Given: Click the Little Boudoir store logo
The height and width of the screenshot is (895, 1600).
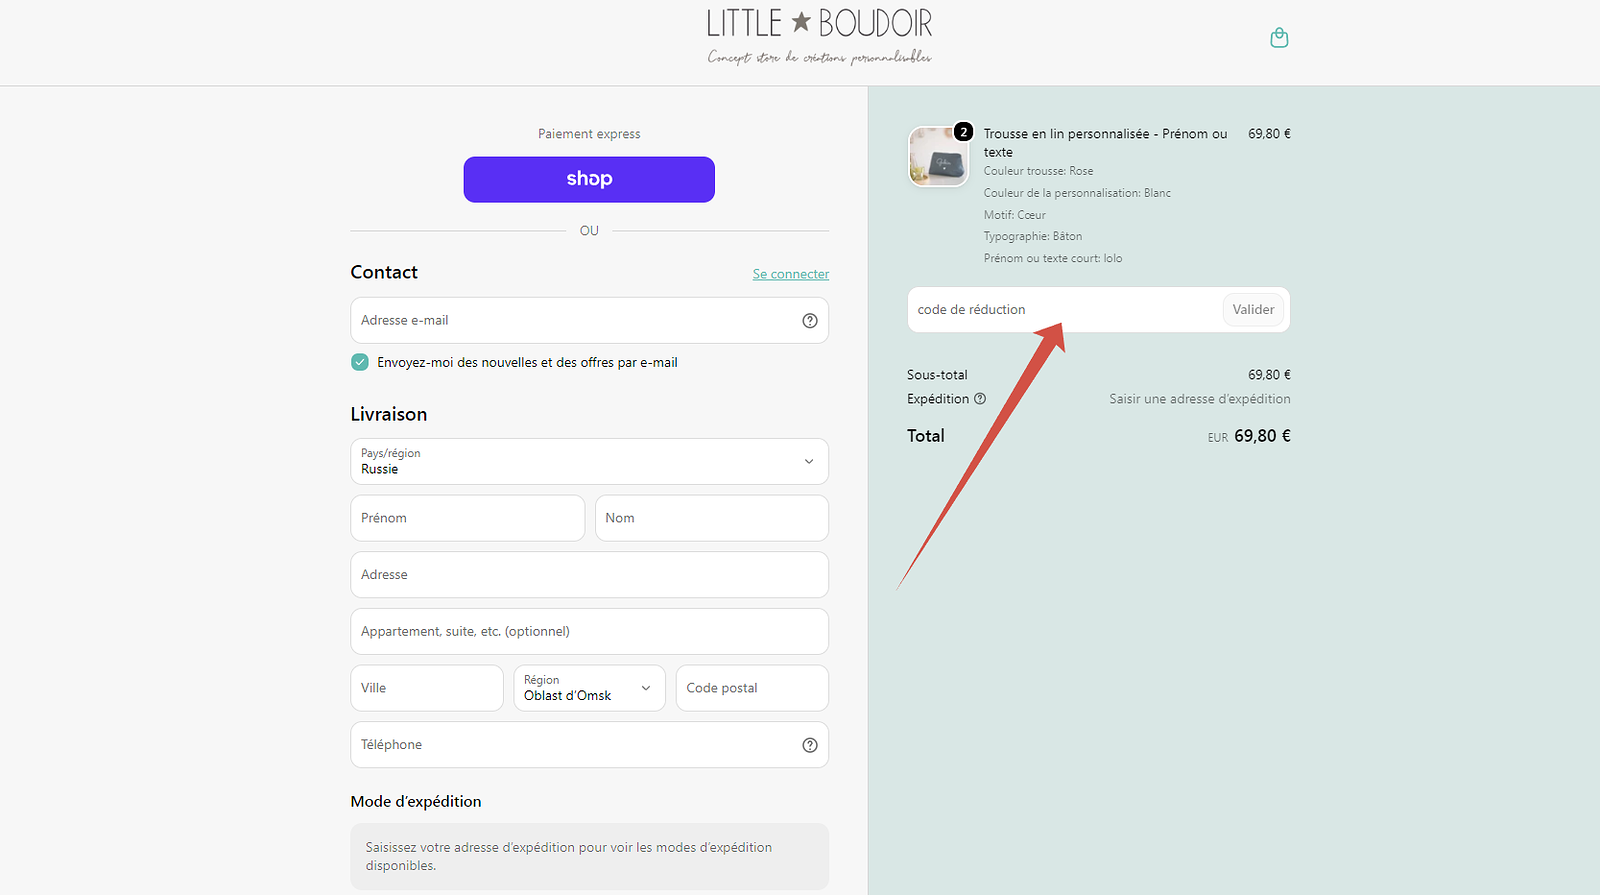Looking at the screenshot, I should pos(819,36).
